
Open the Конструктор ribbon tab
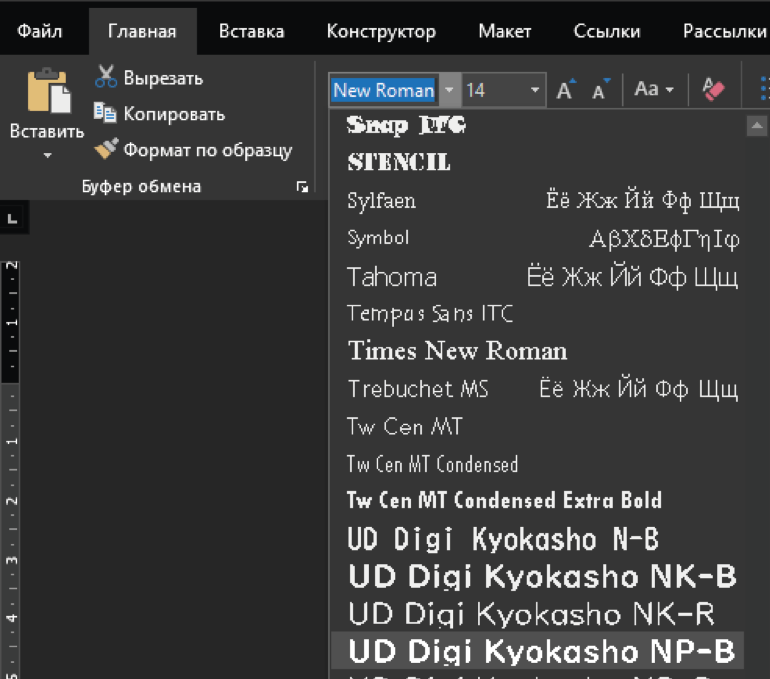click(381, 31)
